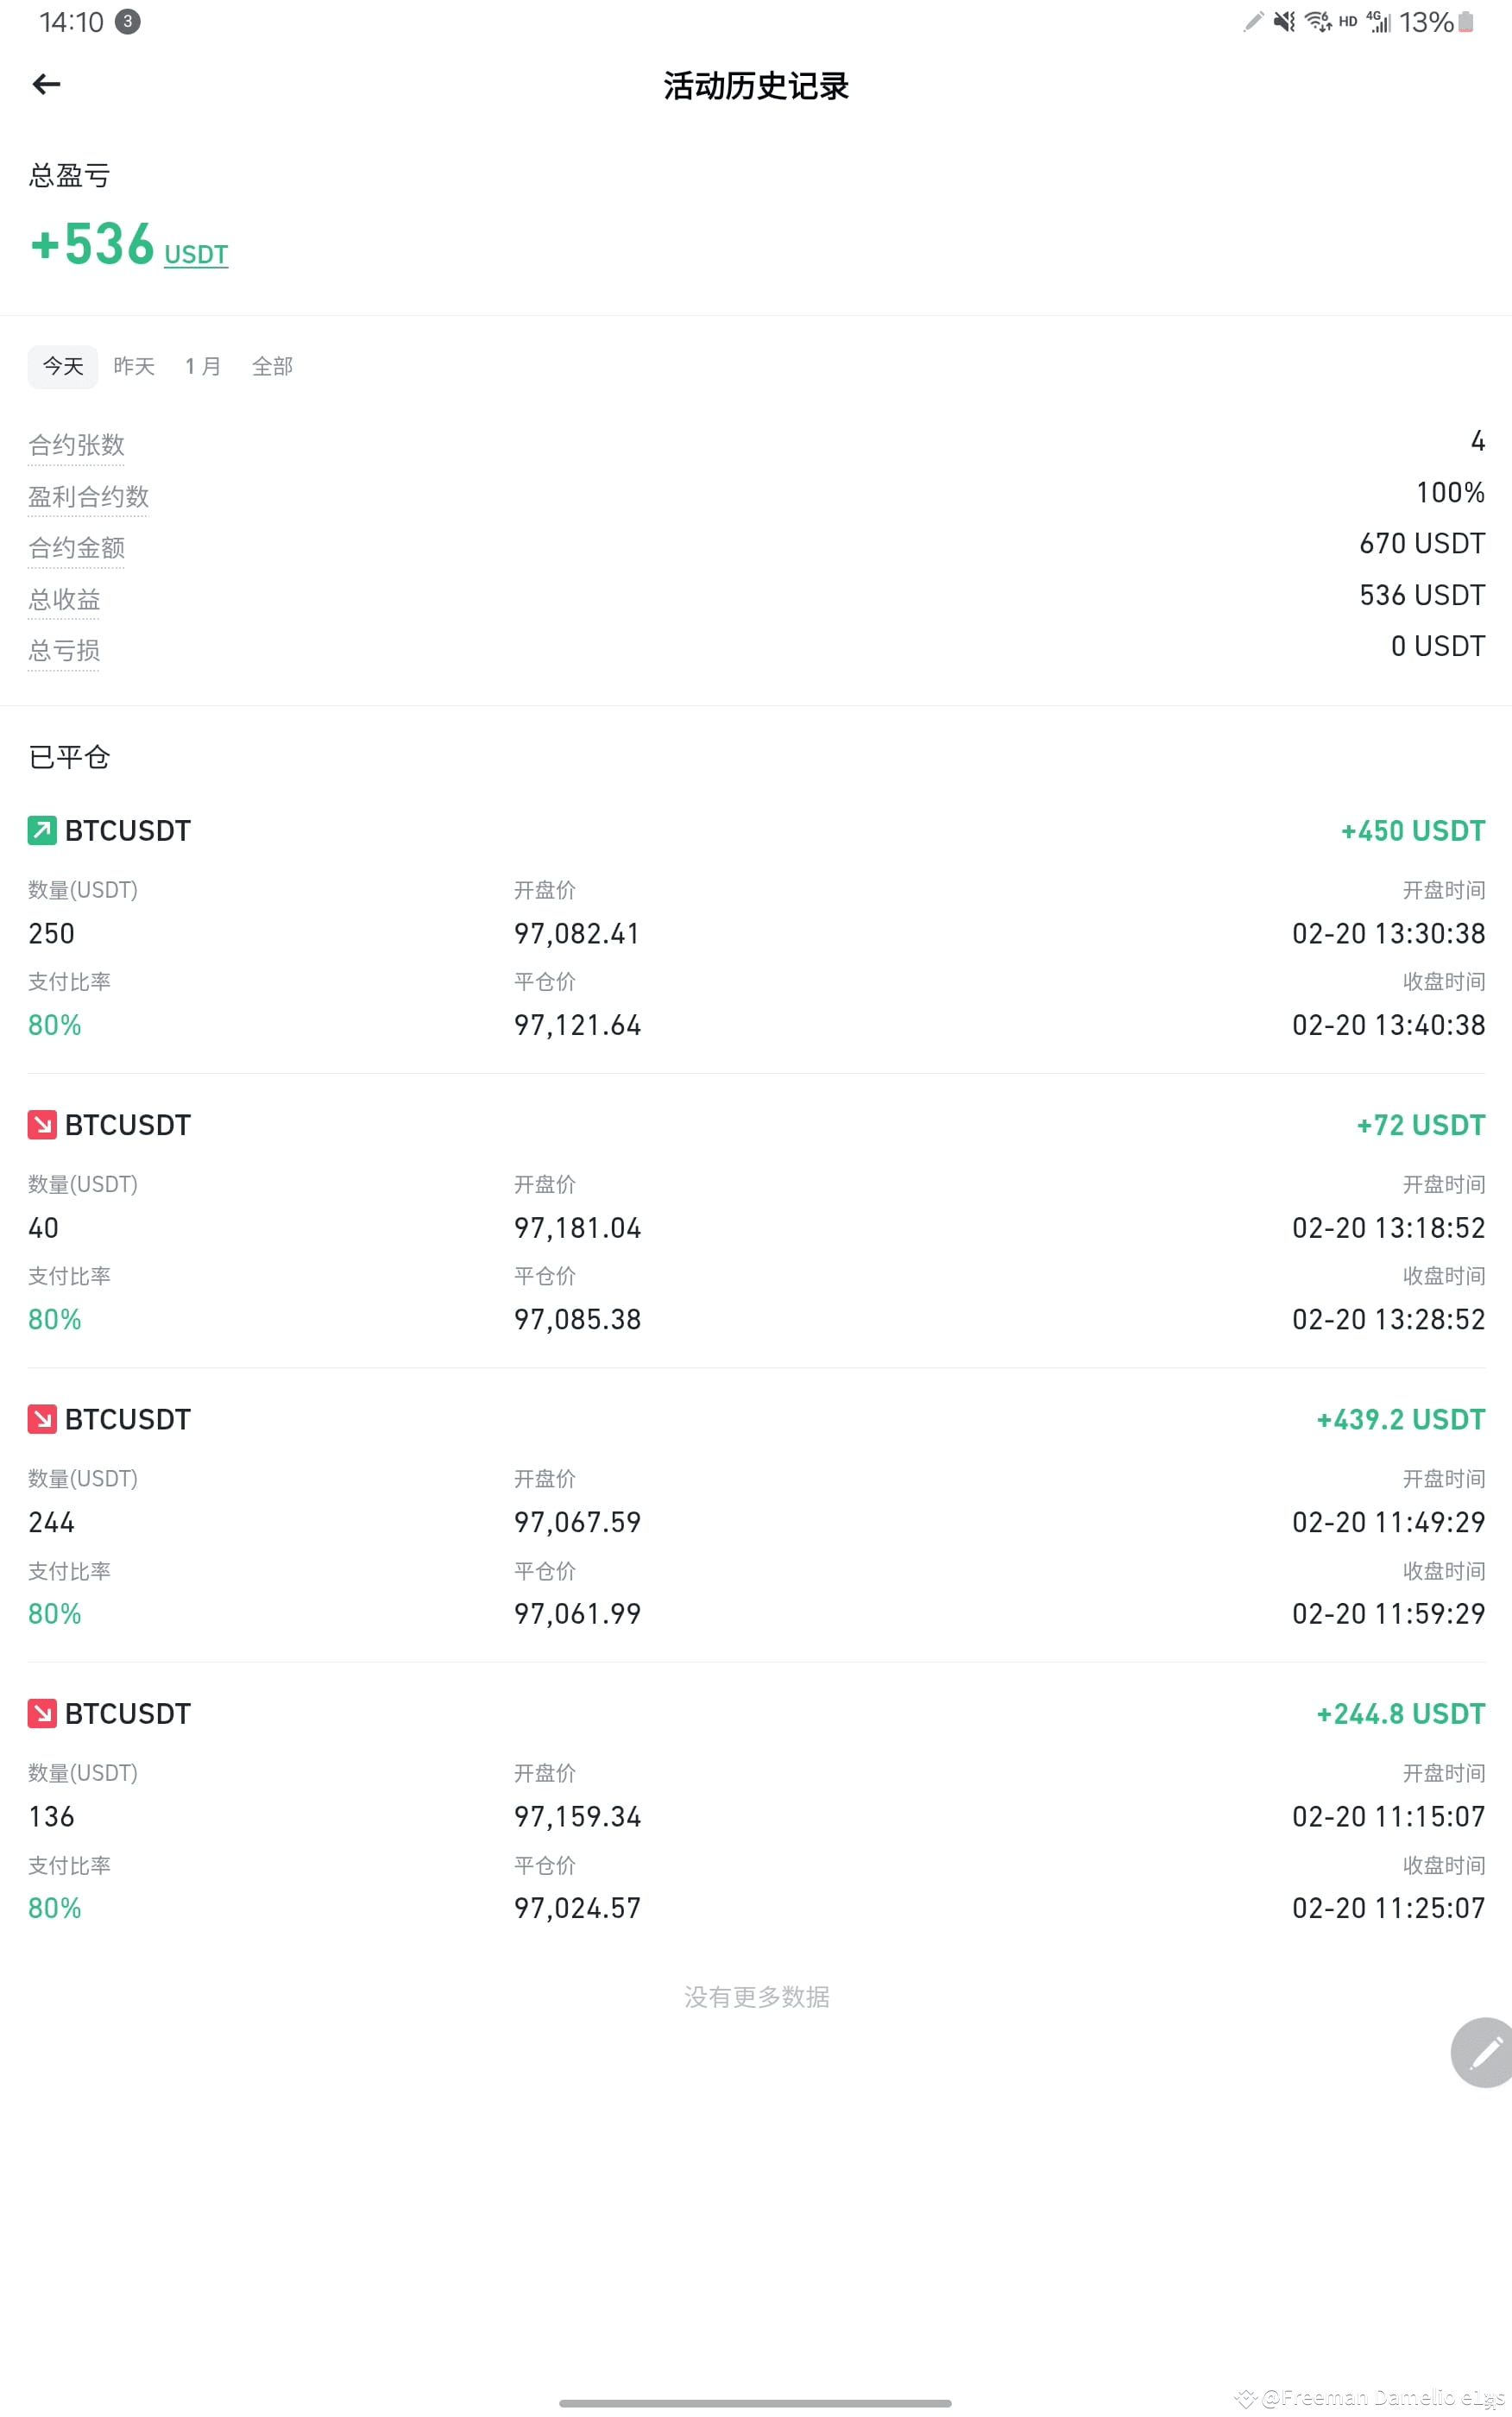Tap the back arrow icon
1512x2417 pixels.
click(46, 84)
